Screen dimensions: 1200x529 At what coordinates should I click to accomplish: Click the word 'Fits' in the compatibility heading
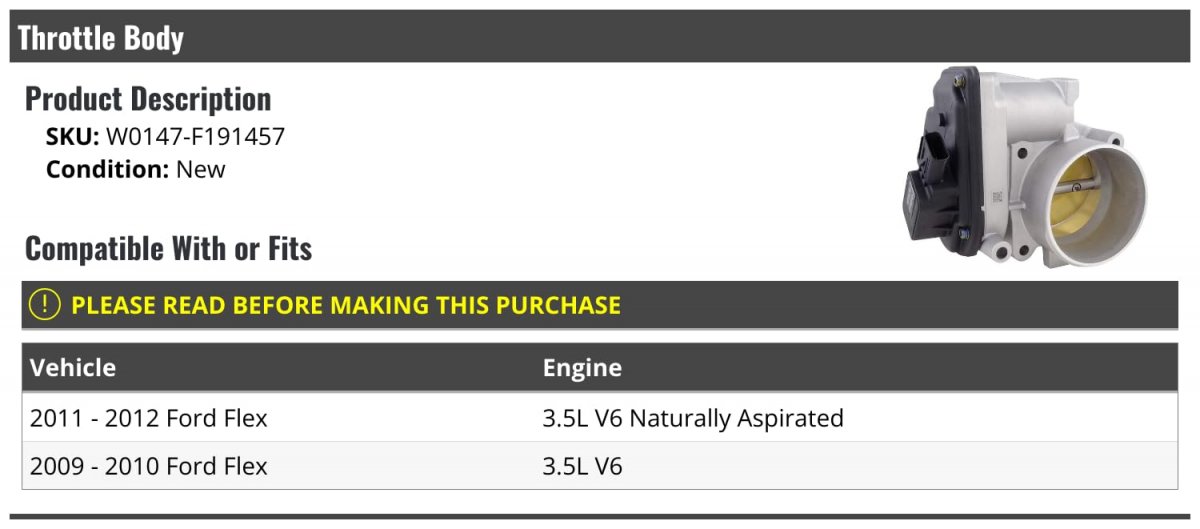(288, 248)
